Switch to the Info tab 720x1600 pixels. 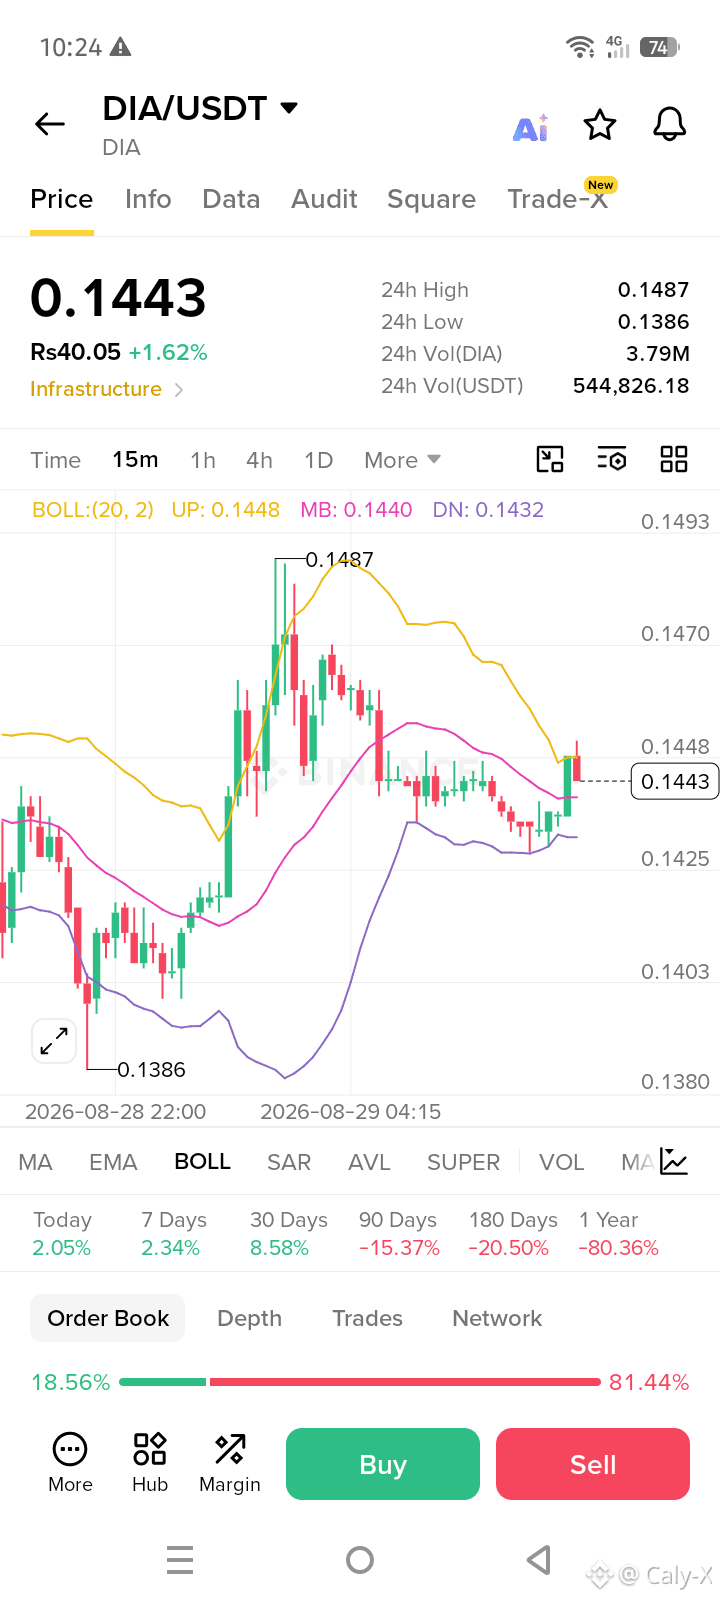(x=148, y=199)
